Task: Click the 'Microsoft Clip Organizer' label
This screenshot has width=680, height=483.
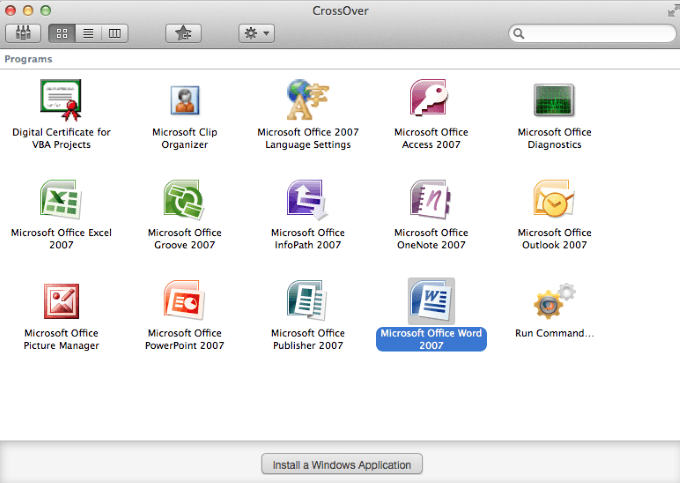Action: tap(185, 138)
